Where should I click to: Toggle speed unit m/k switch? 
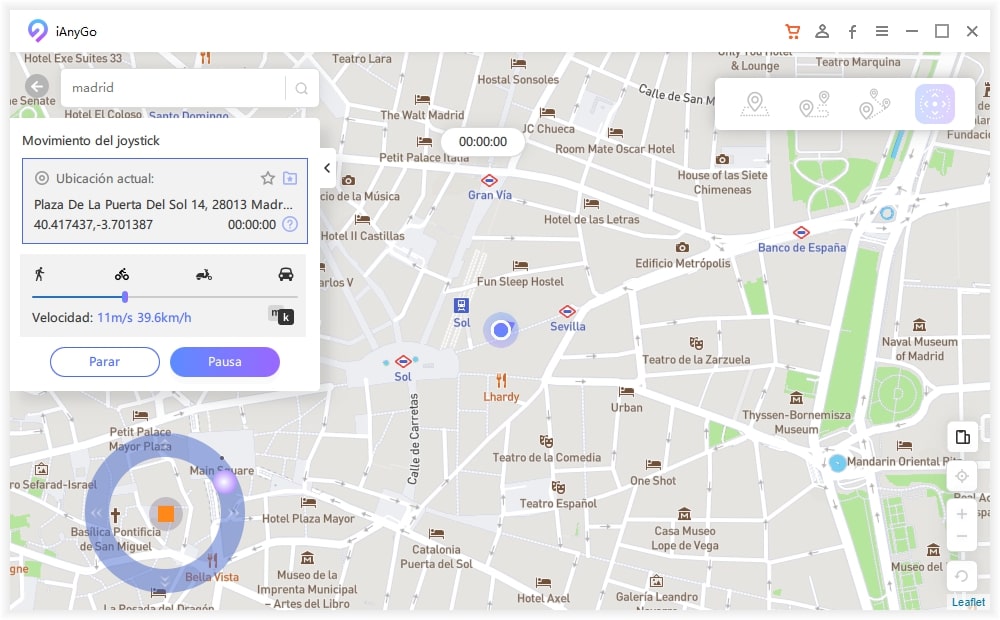pos(281,315)
